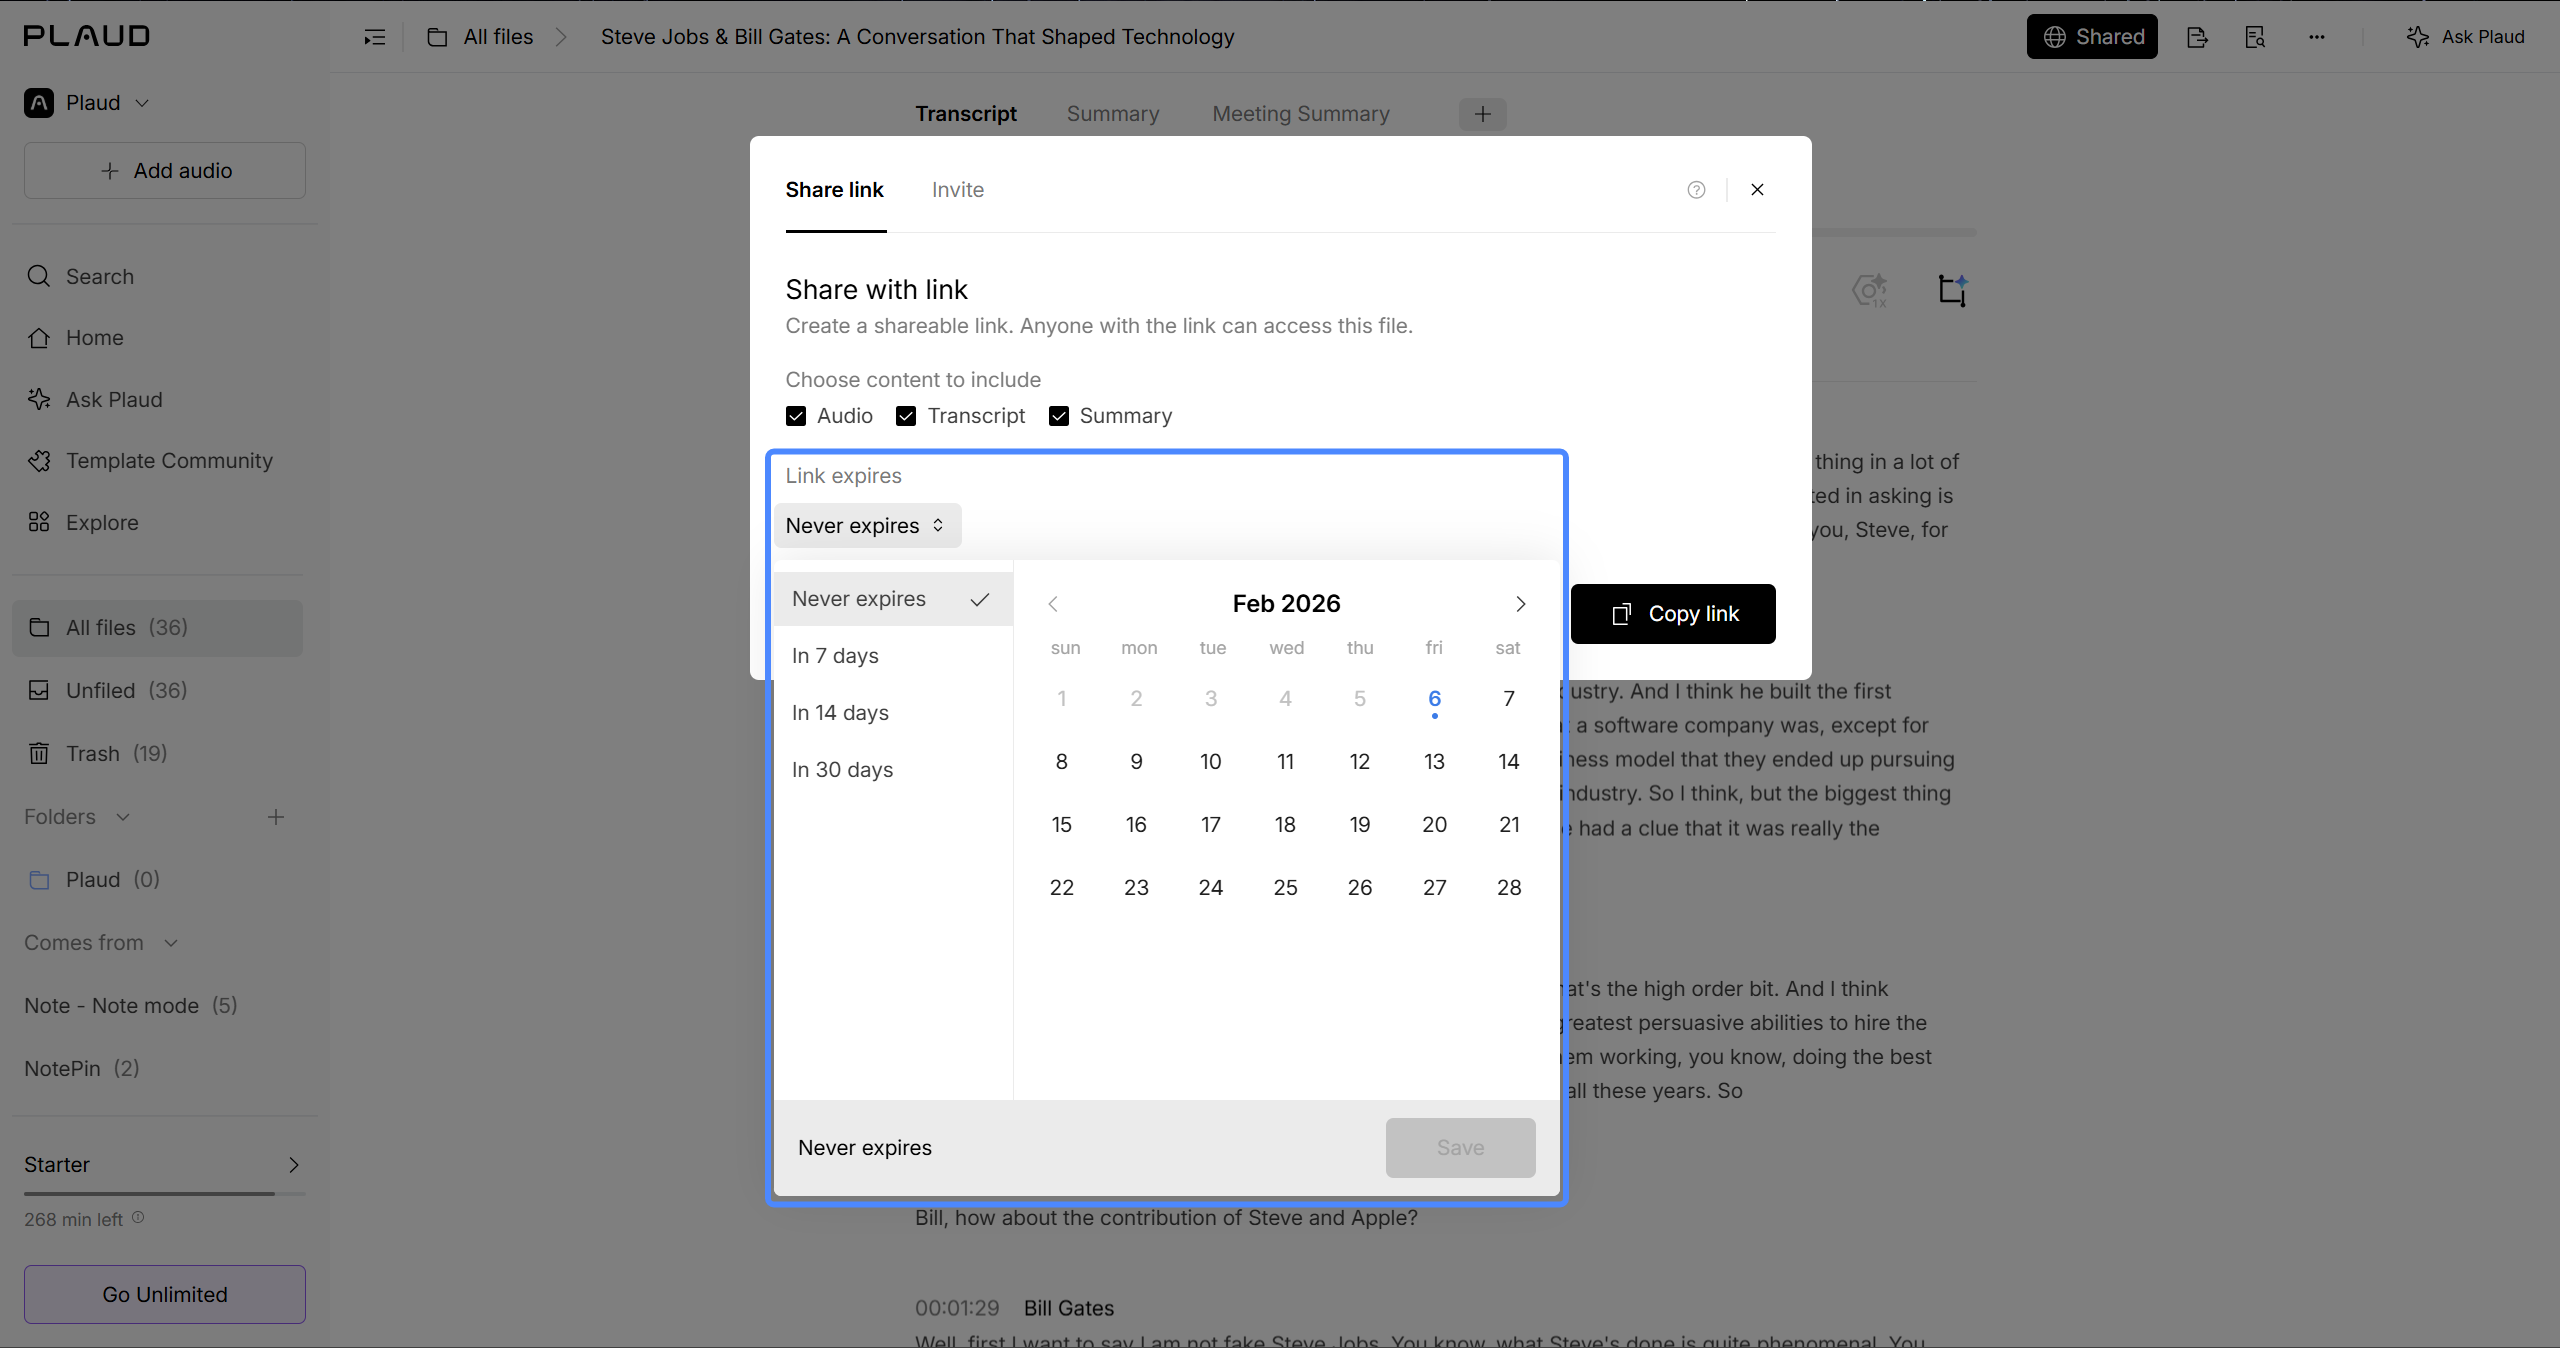Collapse the sidebar with the toggle icon
The height and width of the screenshot is (1348, 2560).
coord(374,37)
